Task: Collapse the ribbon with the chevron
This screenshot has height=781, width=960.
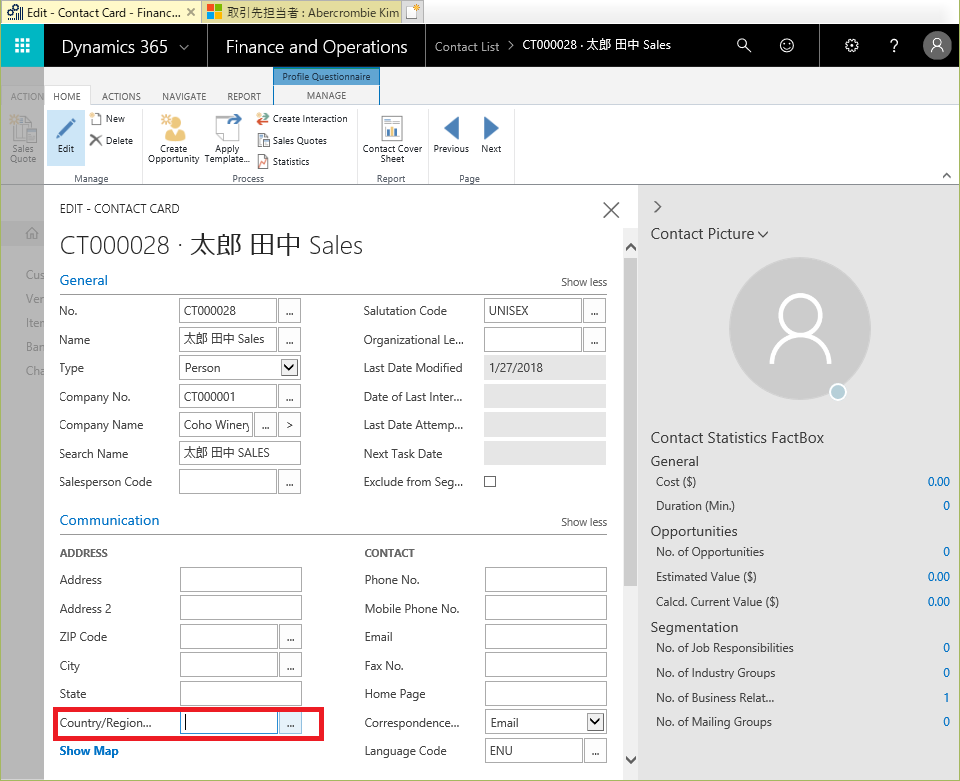Action: point(947,176)
